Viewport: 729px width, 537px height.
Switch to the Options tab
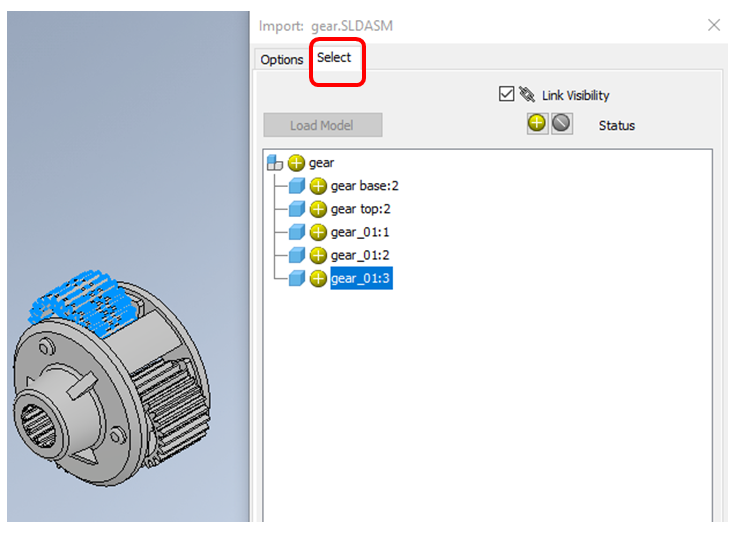pos(282,60)
